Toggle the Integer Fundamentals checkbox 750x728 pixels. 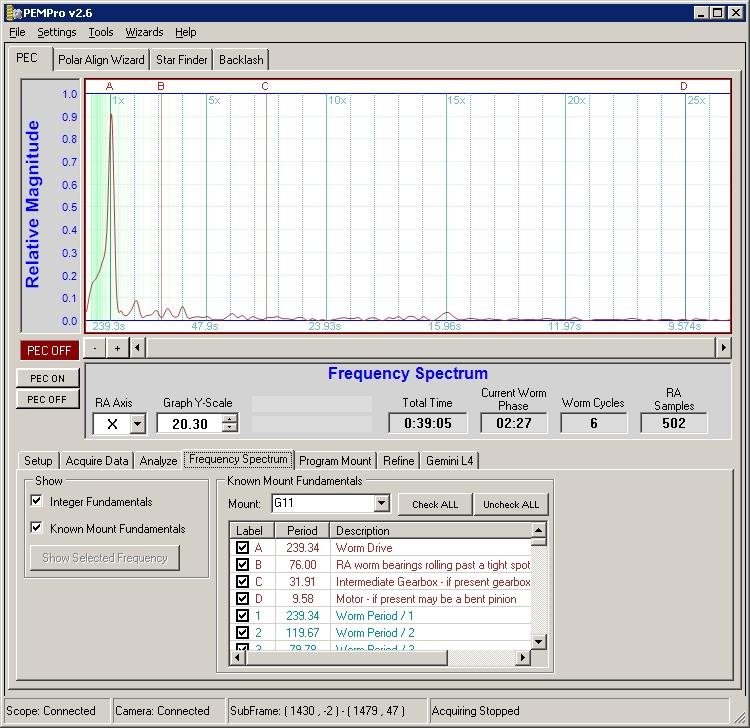click(x=36, y=501)
